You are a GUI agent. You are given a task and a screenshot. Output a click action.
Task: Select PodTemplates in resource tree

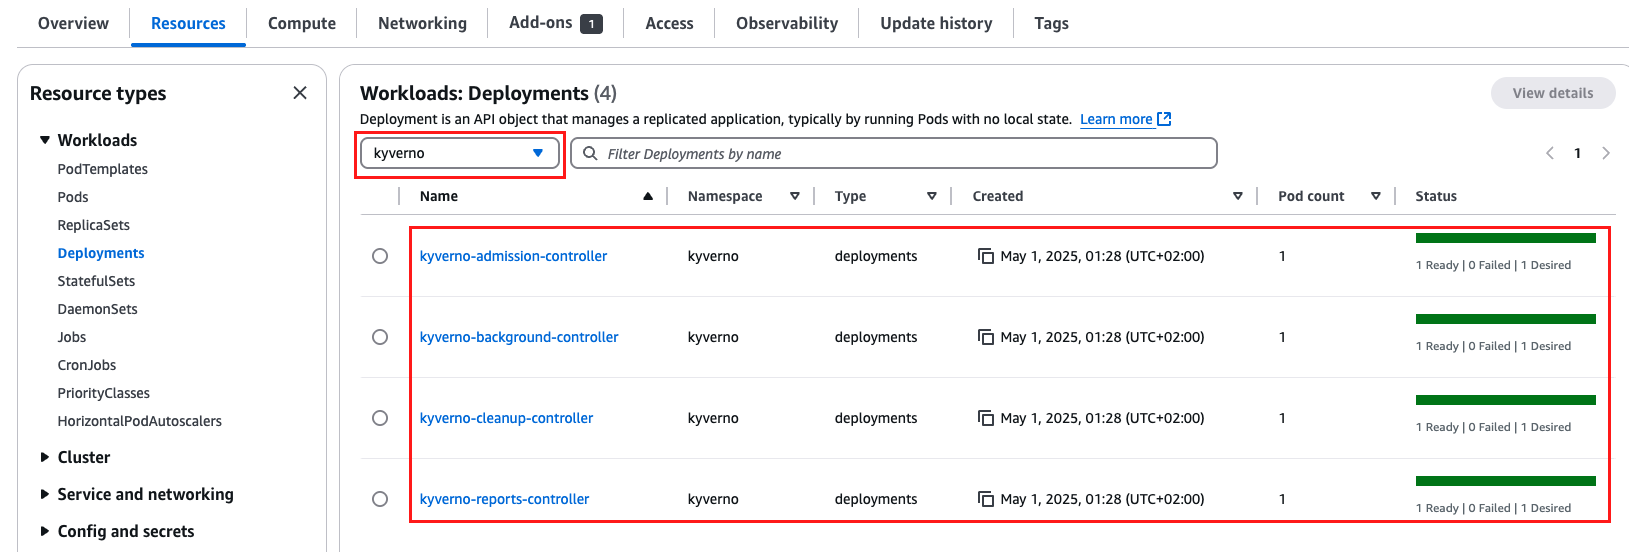click(x=103, y=169)
